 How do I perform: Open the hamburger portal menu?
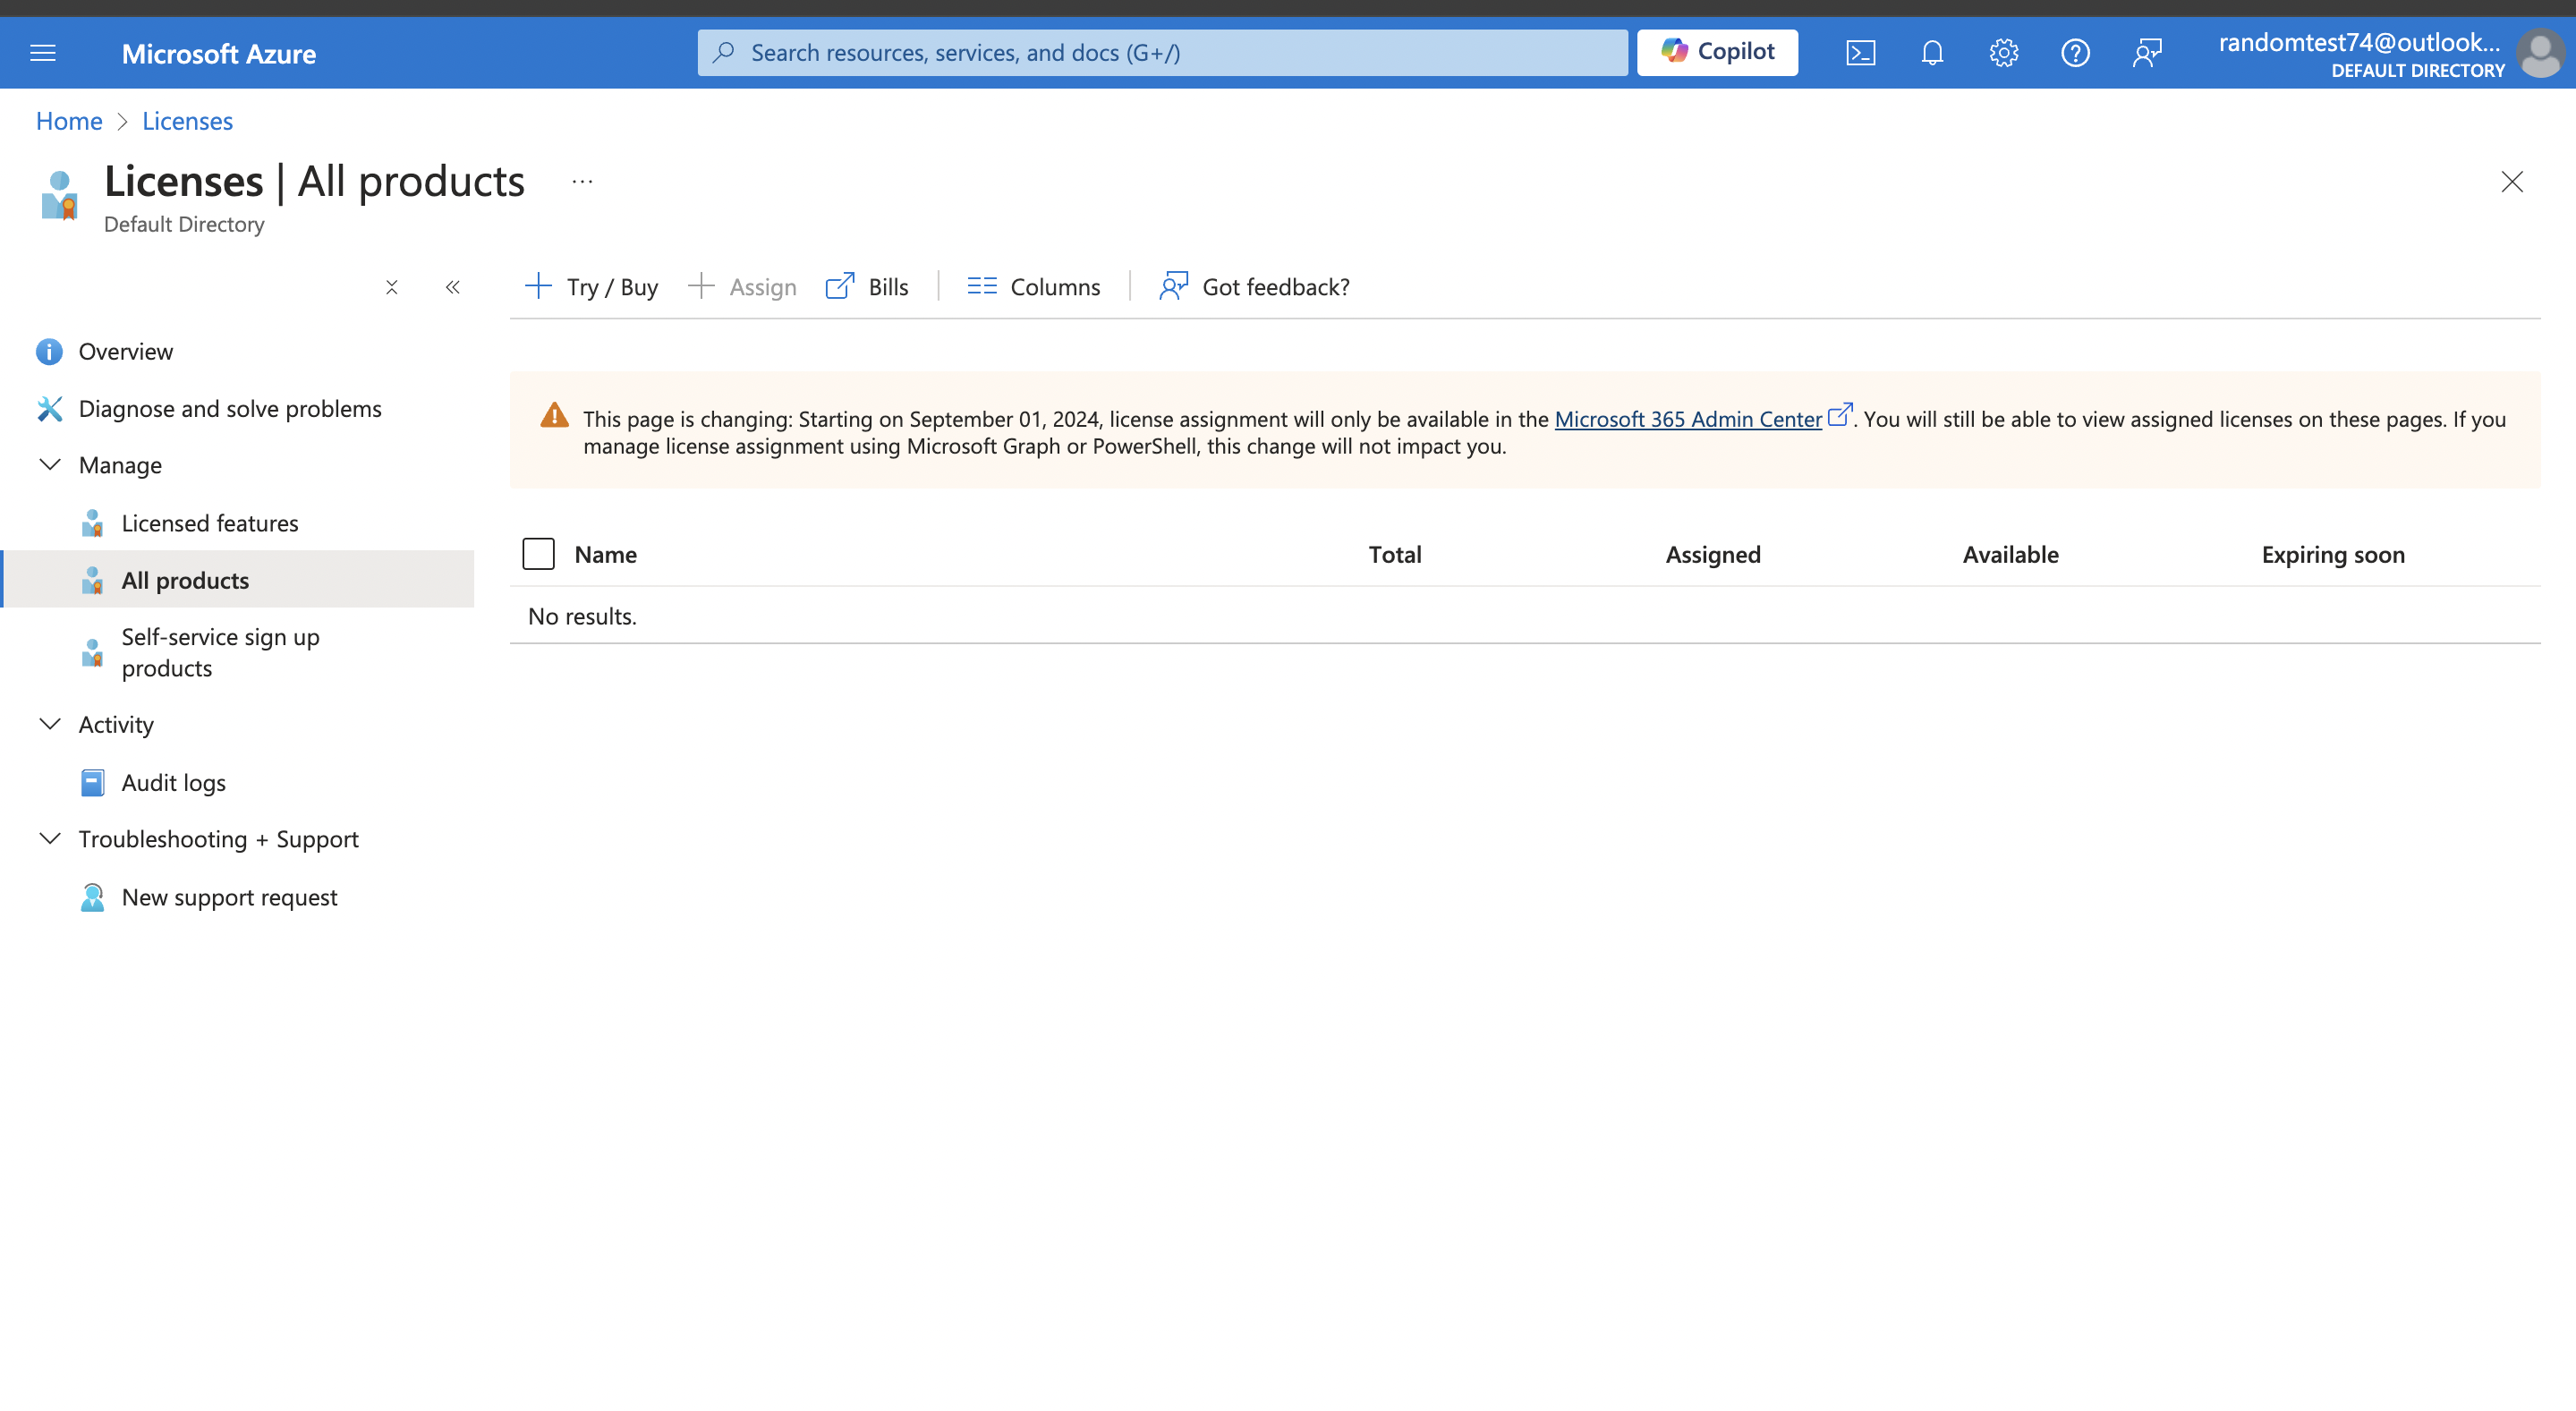(43, 53)
